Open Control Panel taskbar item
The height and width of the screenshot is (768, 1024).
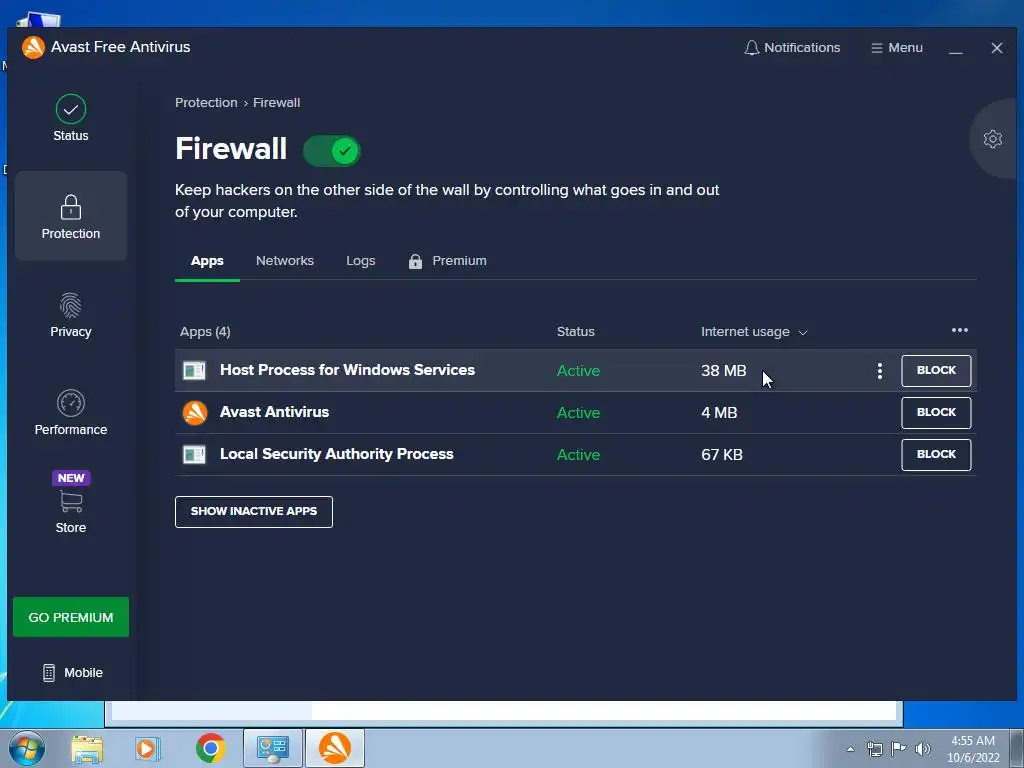click(x=273, y=748)
